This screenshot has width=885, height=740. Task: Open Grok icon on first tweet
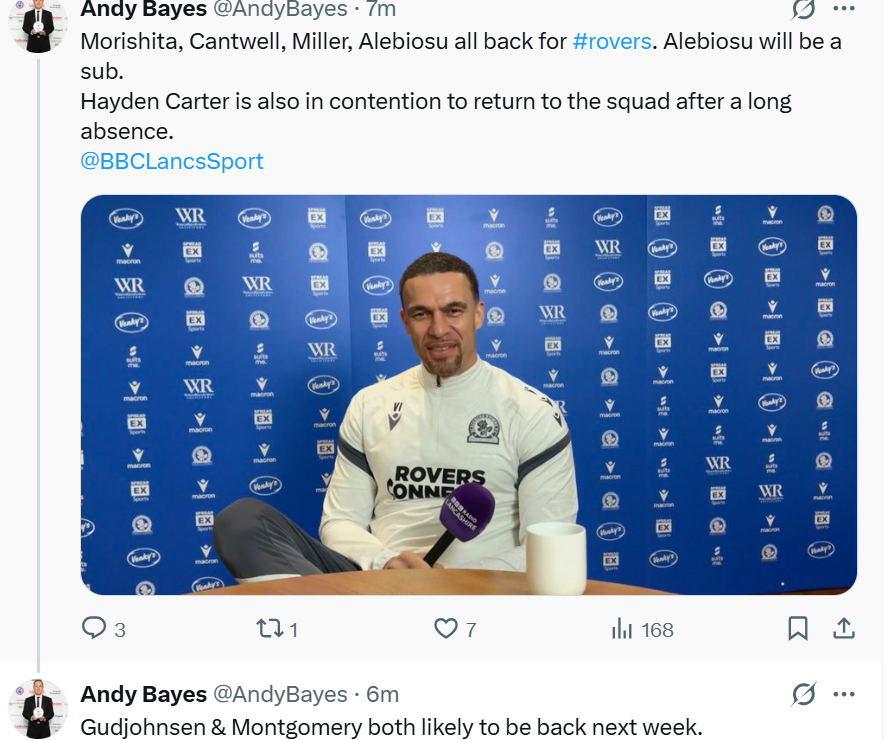coord(803,9)
